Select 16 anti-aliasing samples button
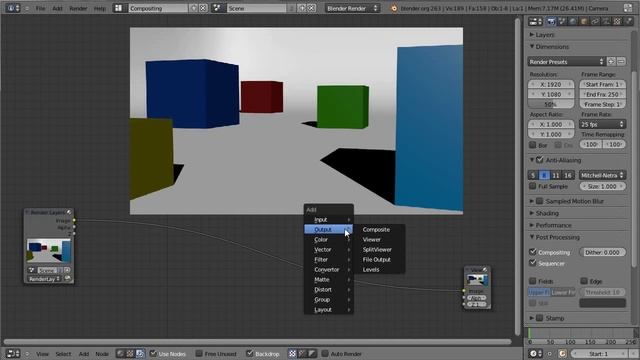Screen dimensions: 640x360 pyautogui.click(x=568, y=175)
